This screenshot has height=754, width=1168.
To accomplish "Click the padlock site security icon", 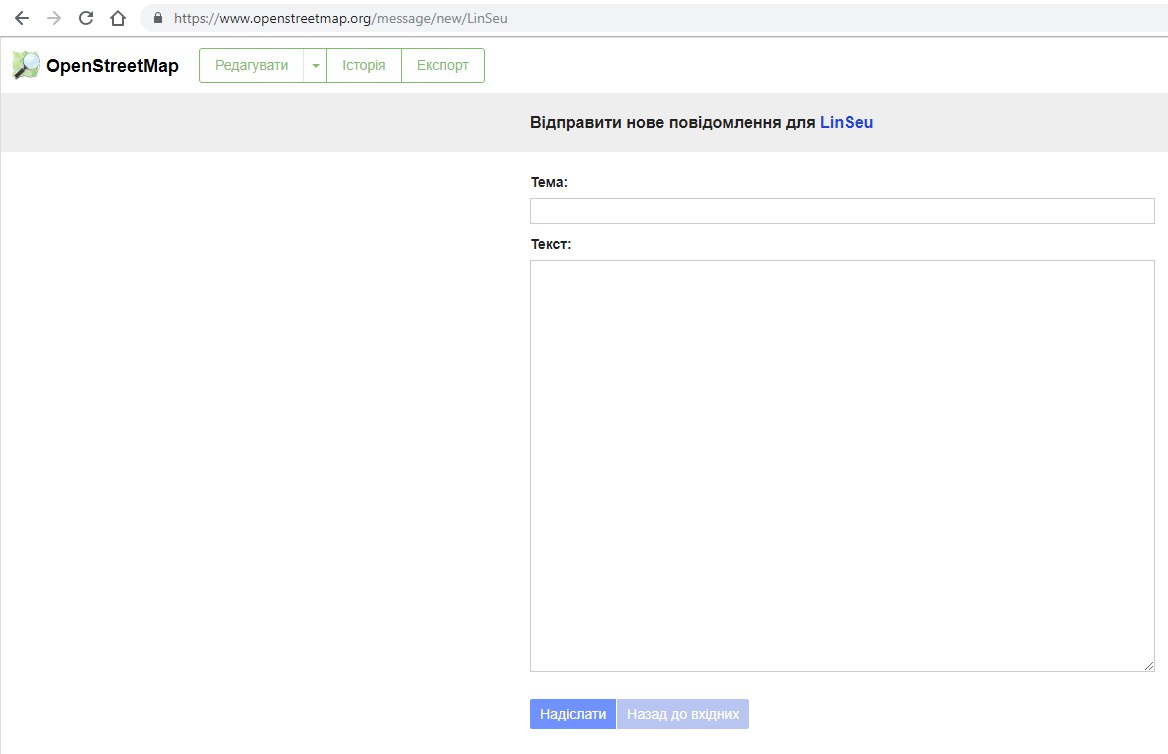I will (x=158, y=18).
